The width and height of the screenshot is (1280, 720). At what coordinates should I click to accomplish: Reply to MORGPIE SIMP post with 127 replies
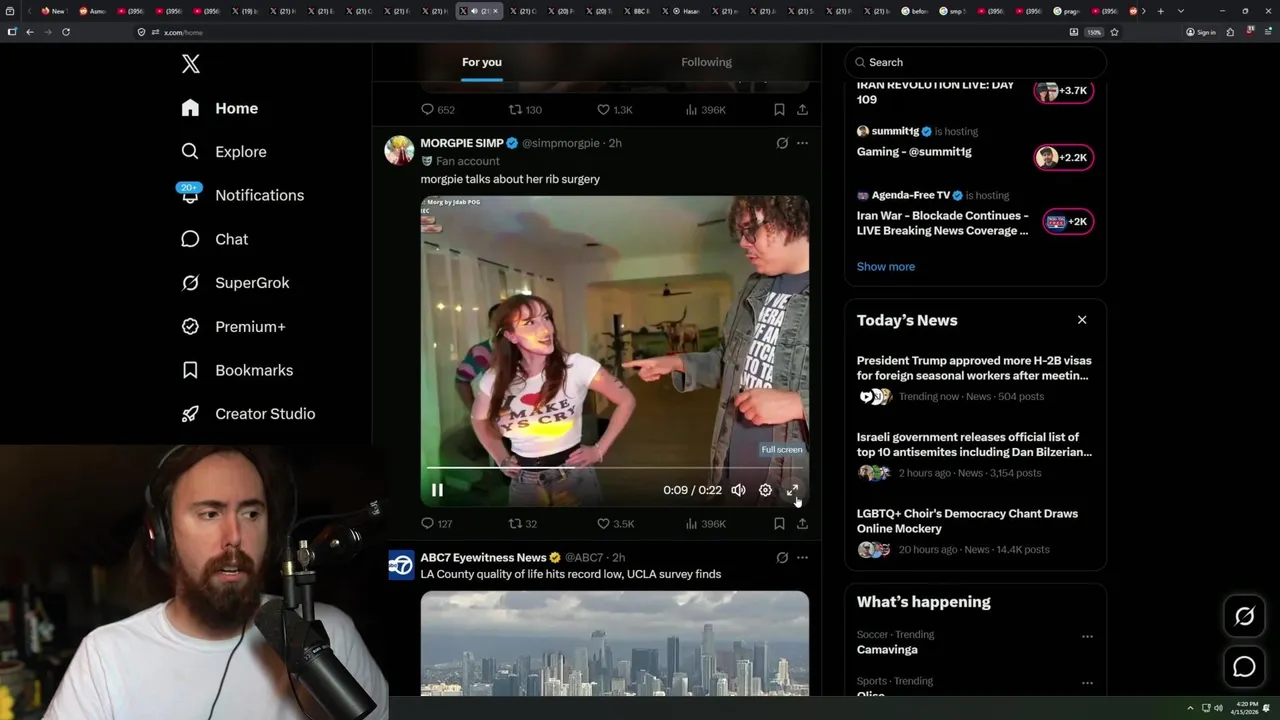(436, 523)
